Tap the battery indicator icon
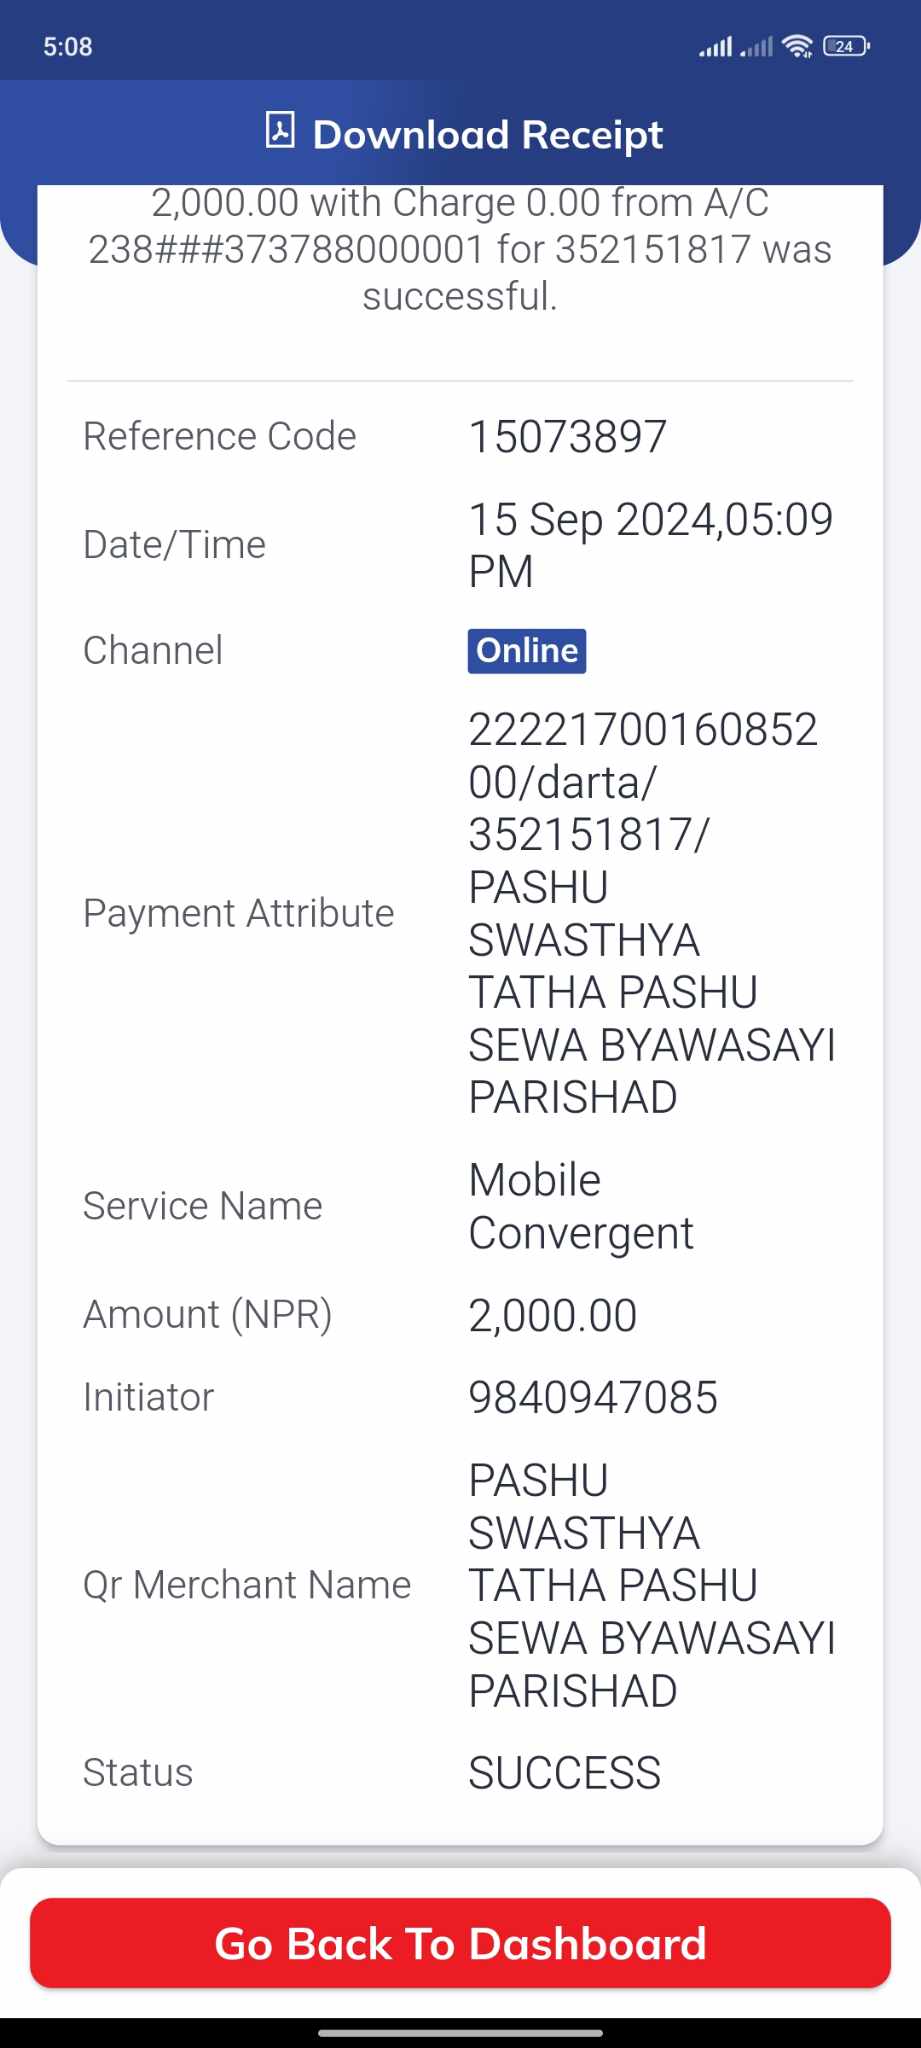Image resolution: width=921 pixels, height=2048 pixels. point(846,46)
